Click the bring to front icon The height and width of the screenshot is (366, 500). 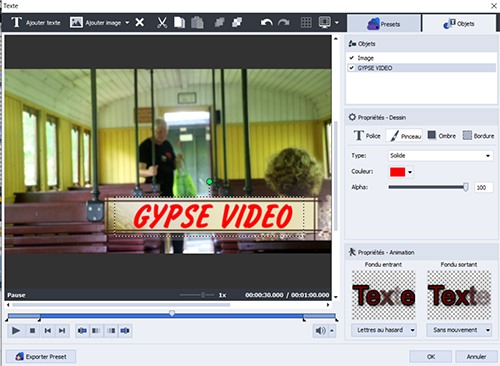(x=219, y=22)
